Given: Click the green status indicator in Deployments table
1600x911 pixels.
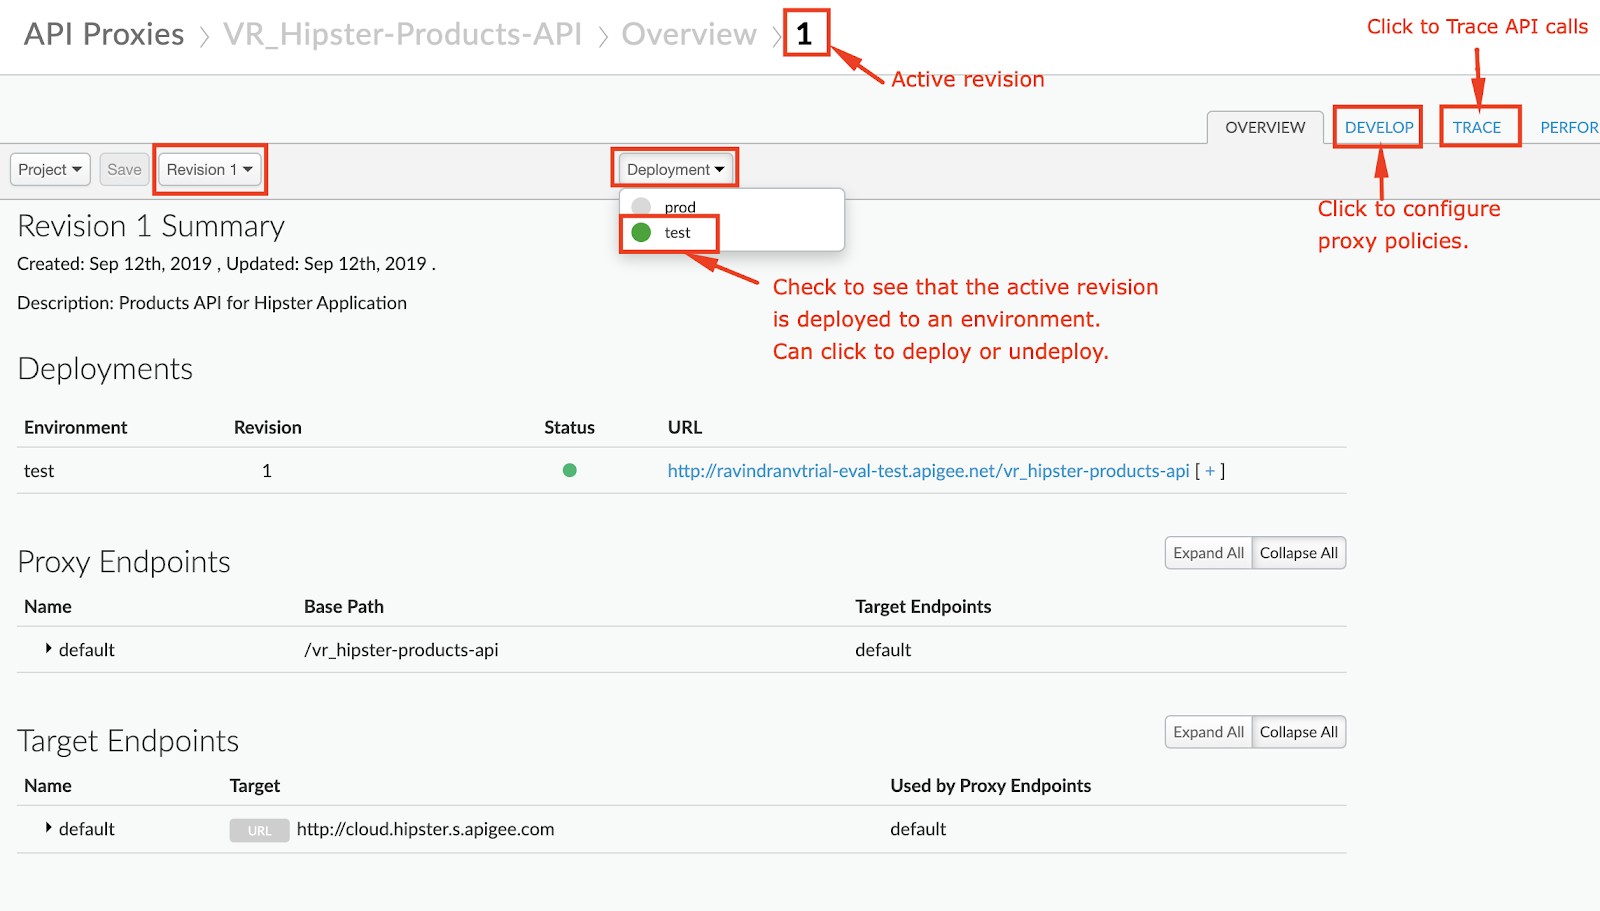Looking at the screenshot, I should [x=570, y=470].
